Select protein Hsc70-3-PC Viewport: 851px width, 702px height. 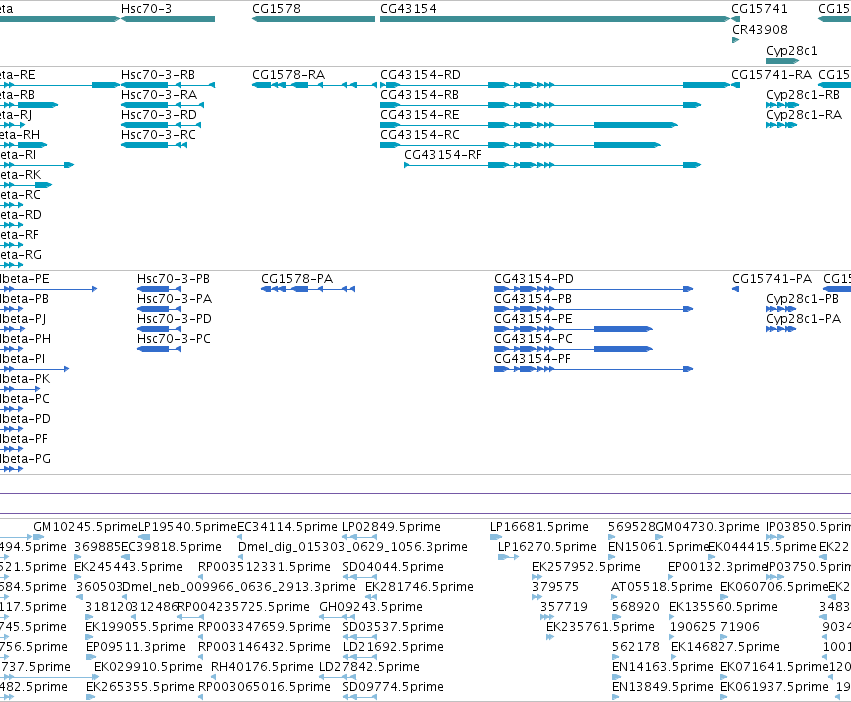[158, 349]
